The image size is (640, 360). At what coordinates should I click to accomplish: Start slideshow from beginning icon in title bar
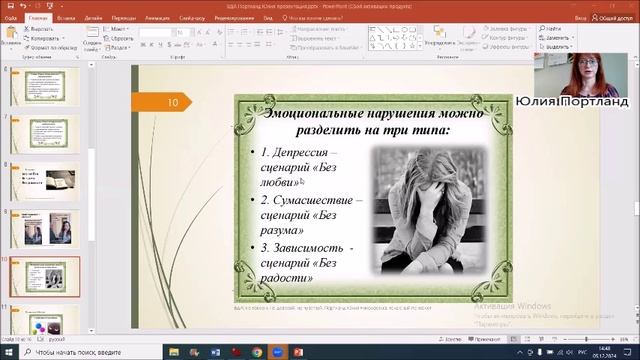[x=50, y=6]
